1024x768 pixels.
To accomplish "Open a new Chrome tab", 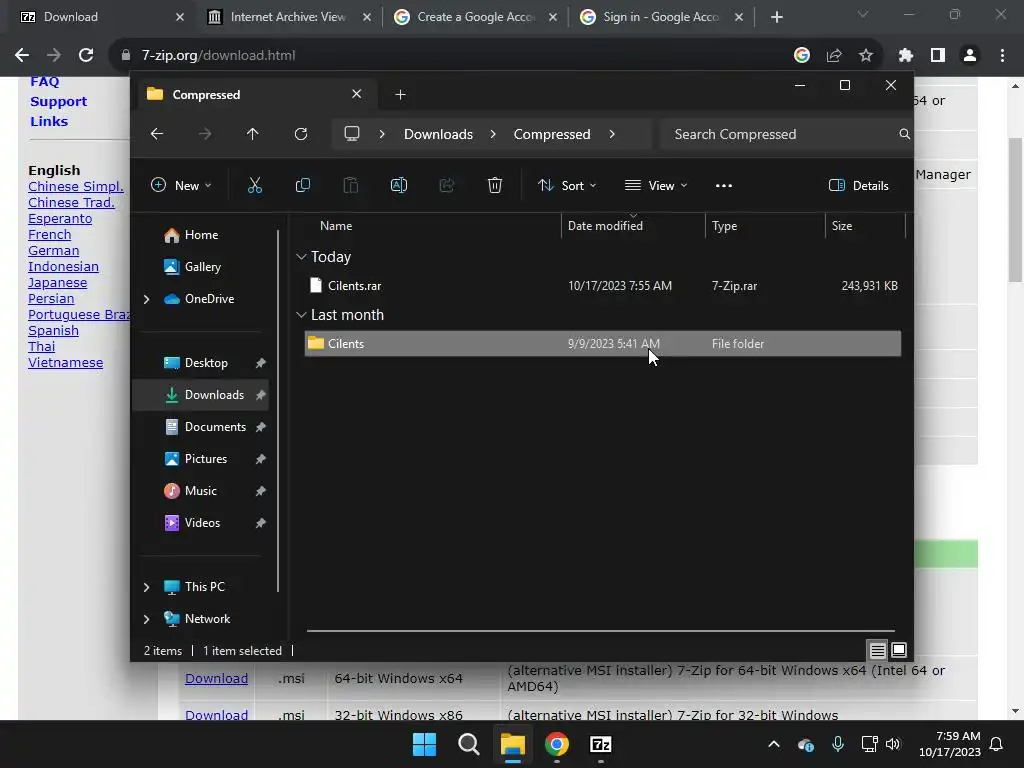I will tap(776, 17).
